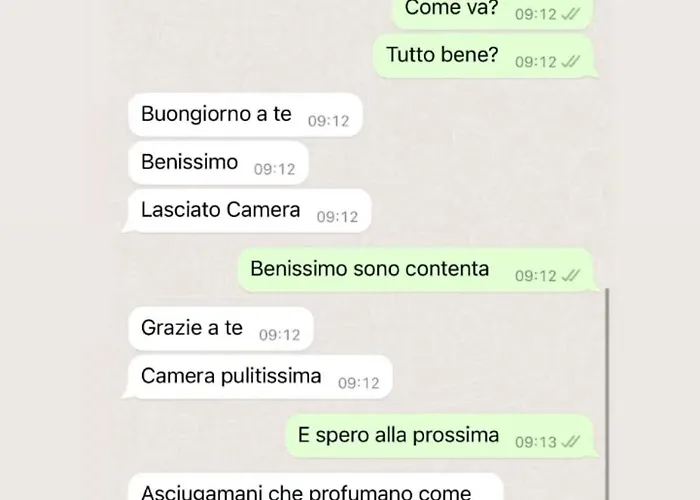
Task: Tap the 'Grazie a te' message bubble
Action: (221, 329)
